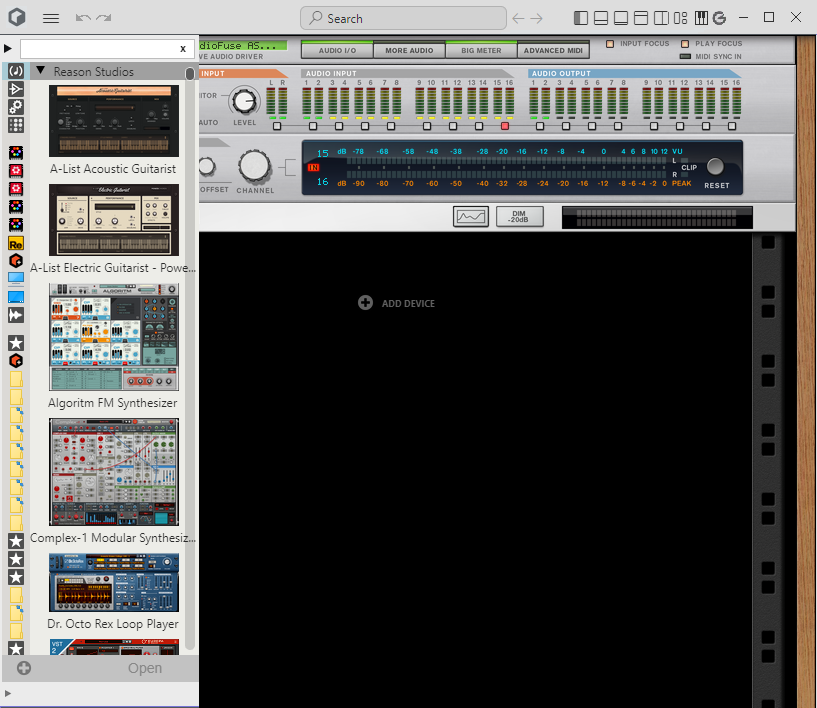Select the Instruments note icon in browser sidebar
Viewport: 817px width, 708px height.
point(16,71)
